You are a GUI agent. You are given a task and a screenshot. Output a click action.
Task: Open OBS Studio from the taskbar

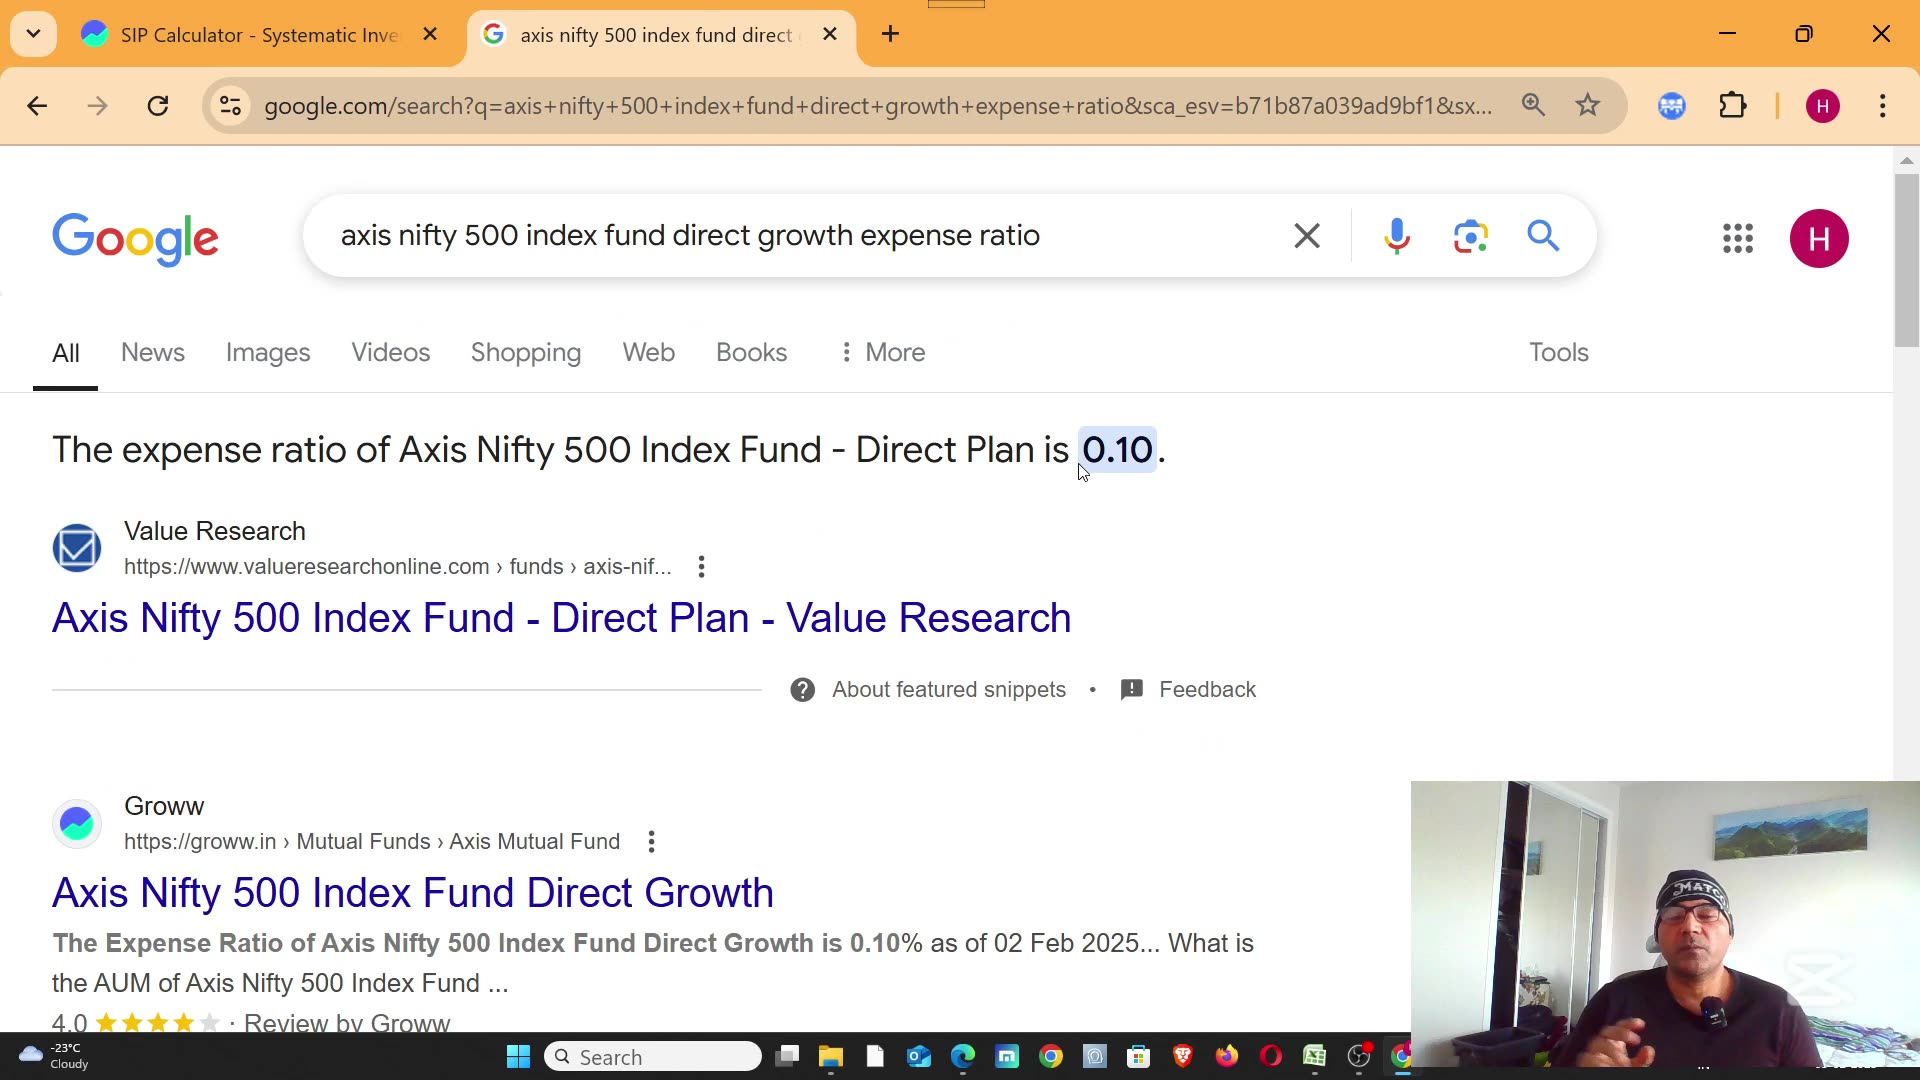pos(1359,1056)
